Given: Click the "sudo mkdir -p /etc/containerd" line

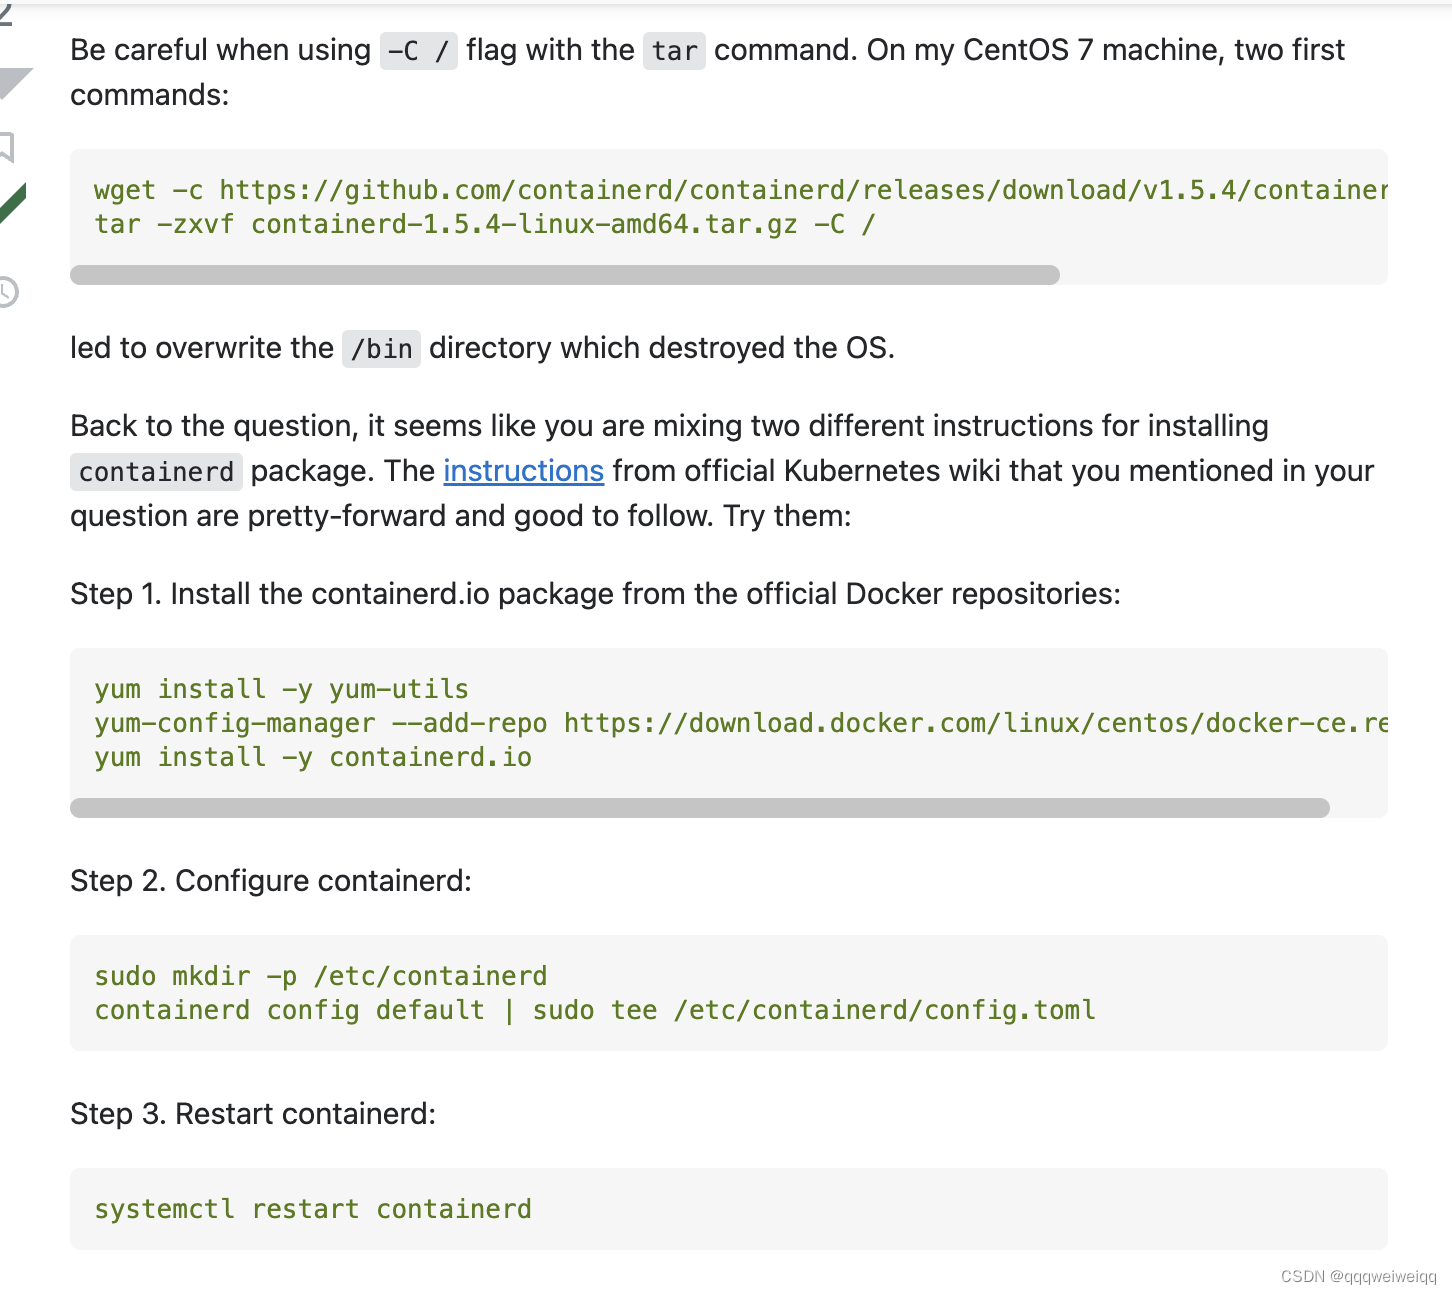Looking at the screenshot, I should [321, 976].
